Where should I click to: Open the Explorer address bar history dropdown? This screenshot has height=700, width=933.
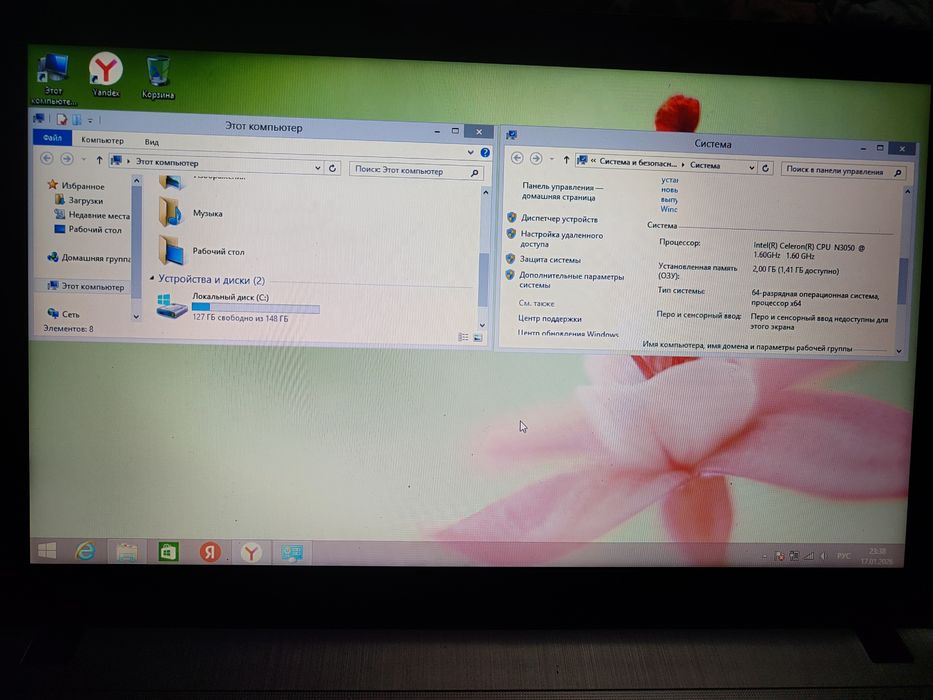click(318, 168)
